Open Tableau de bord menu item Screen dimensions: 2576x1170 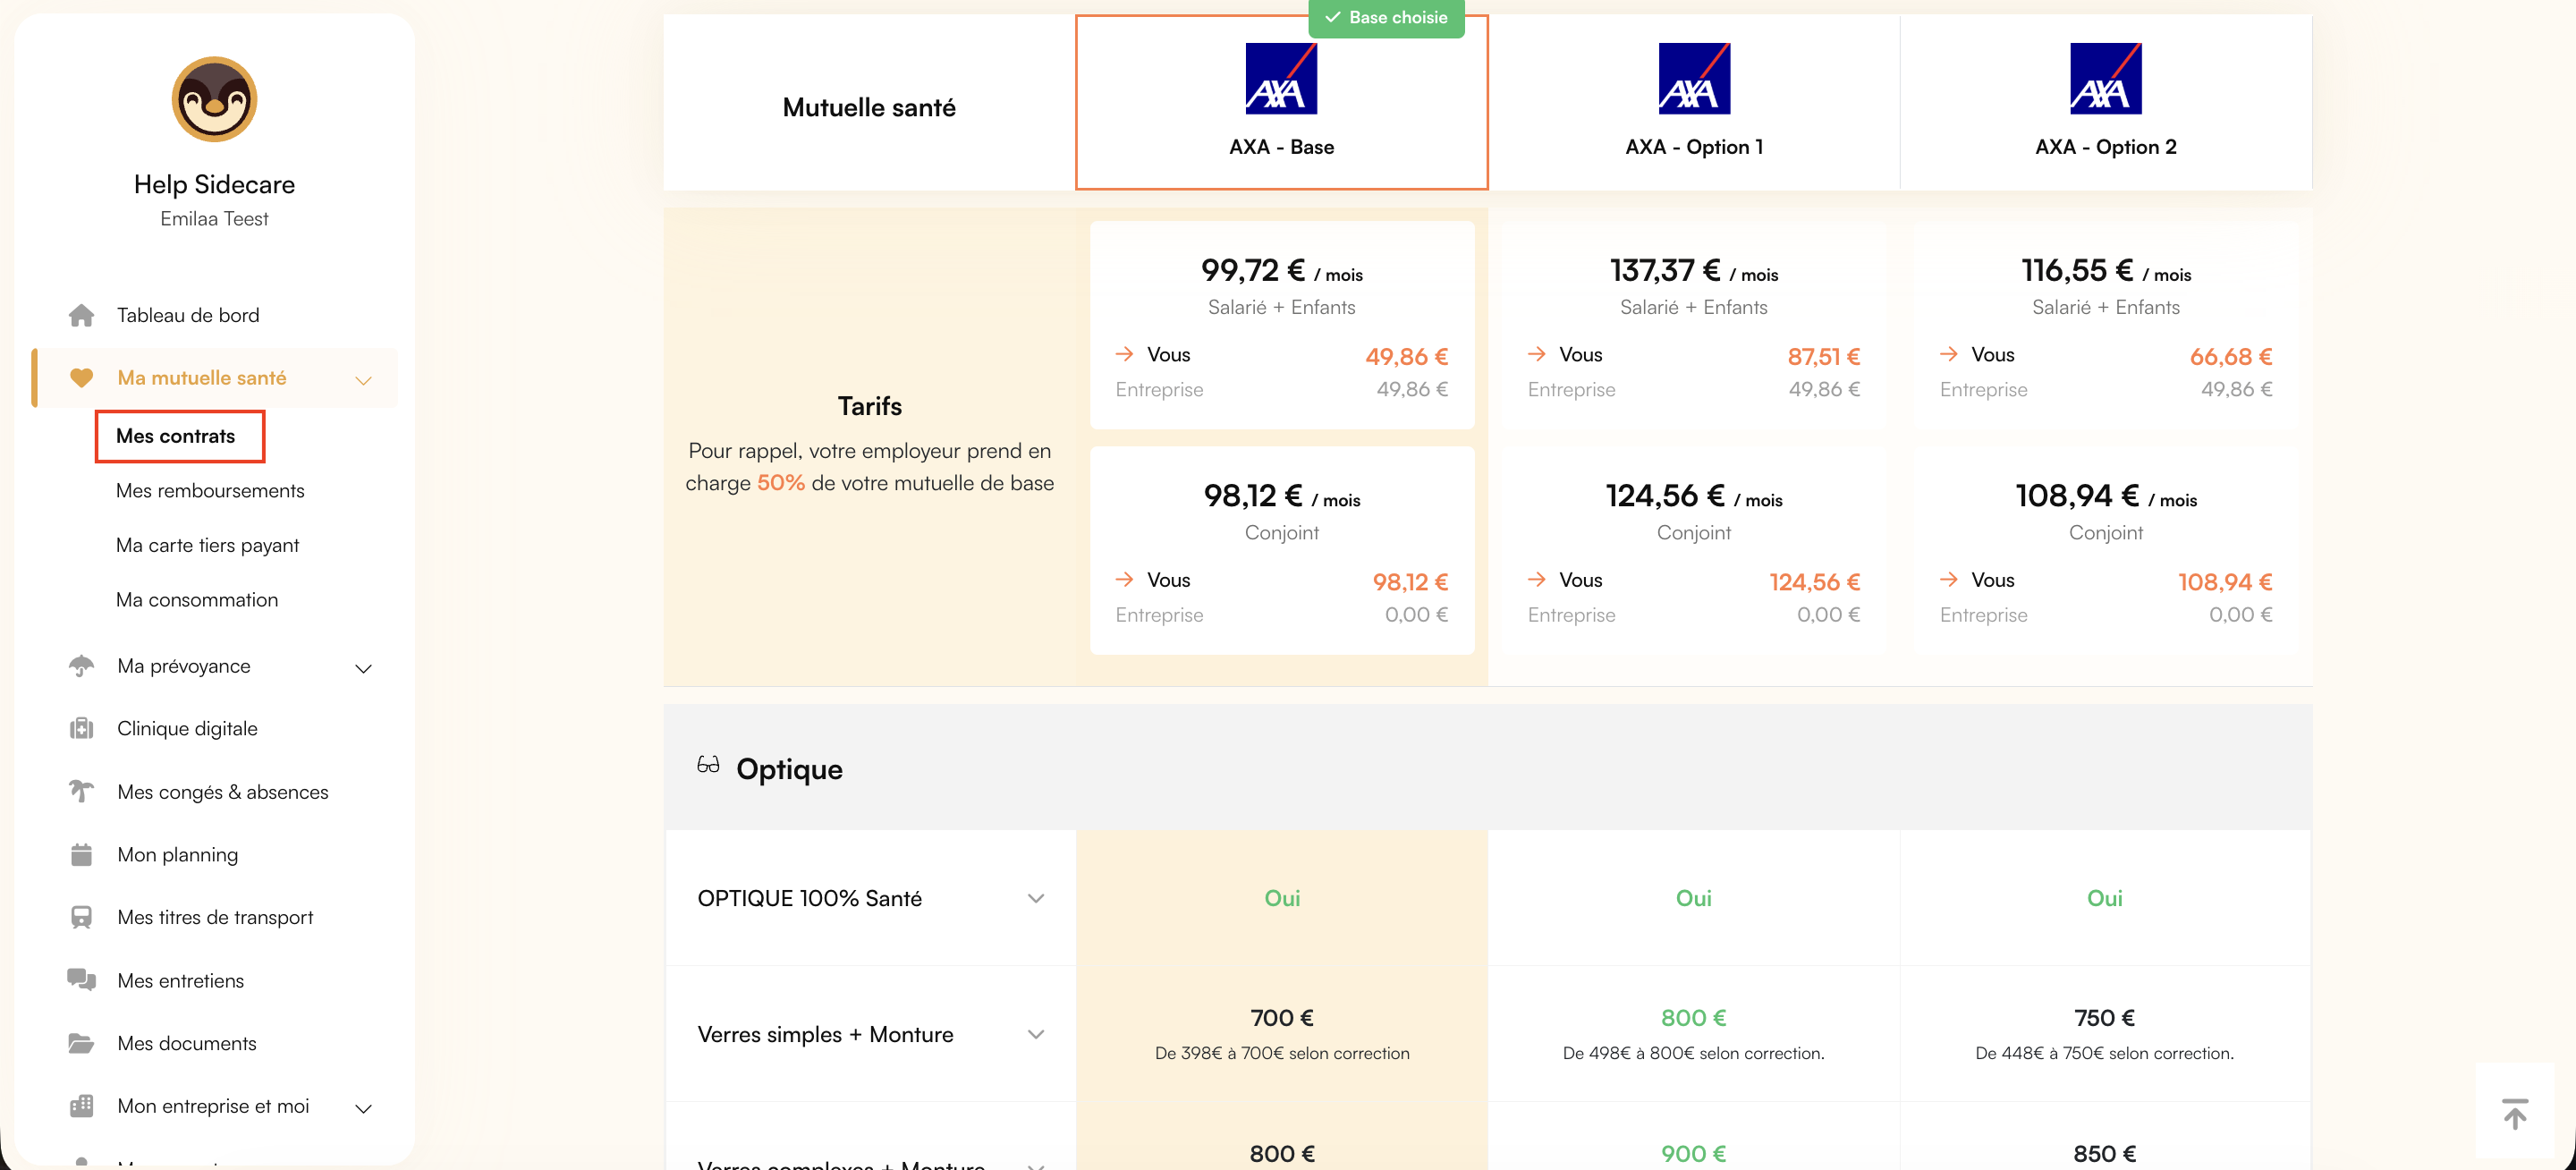(188, 315)
